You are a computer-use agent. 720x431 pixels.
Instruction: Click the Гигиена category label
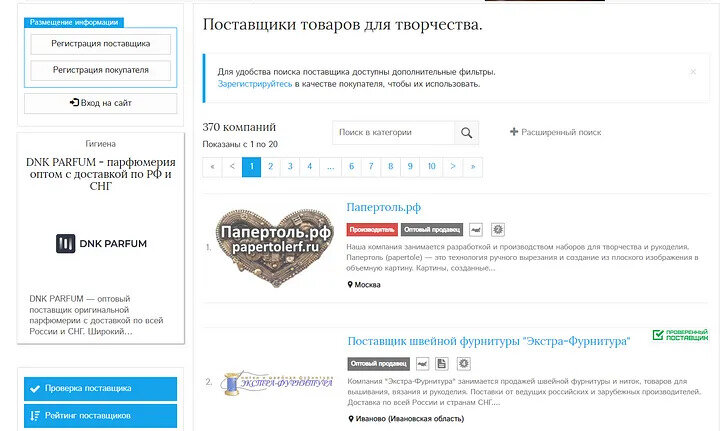(101, 144)
